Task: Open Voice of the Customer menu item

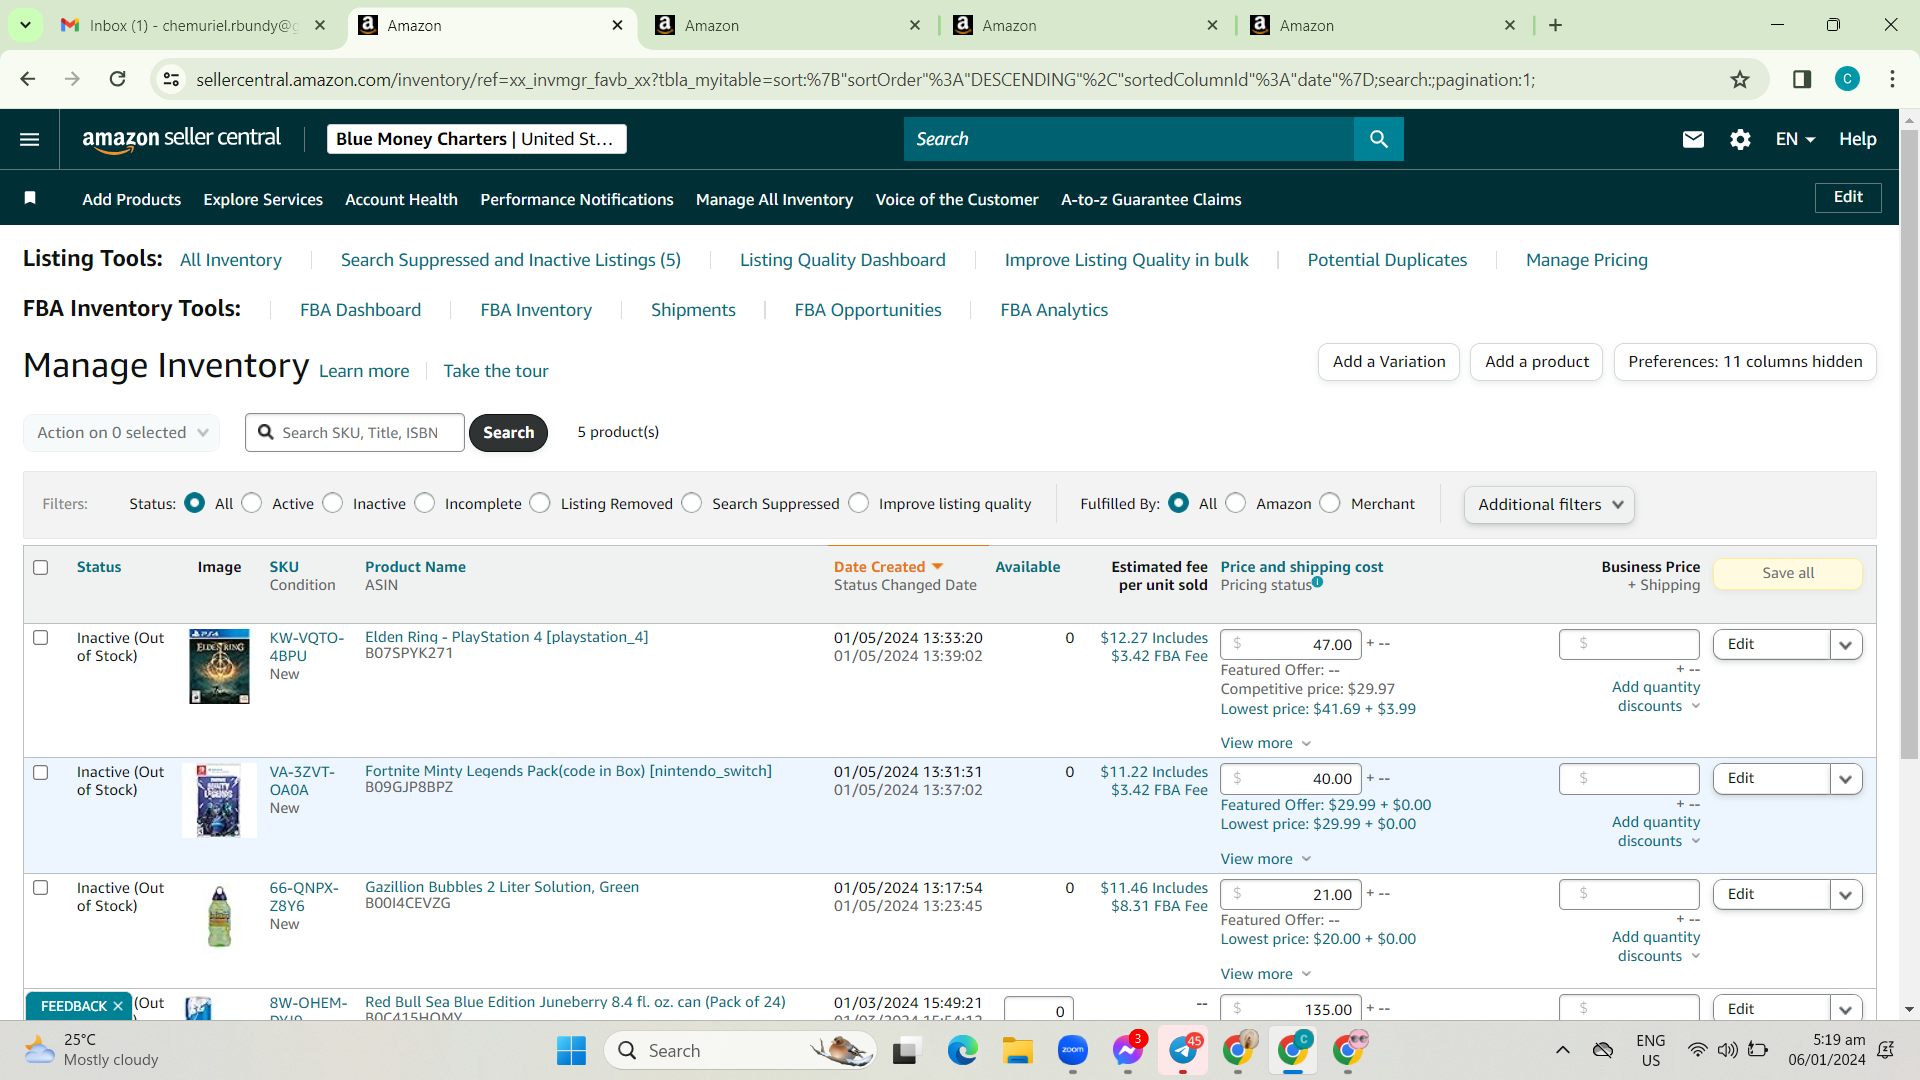Action: 957,199
